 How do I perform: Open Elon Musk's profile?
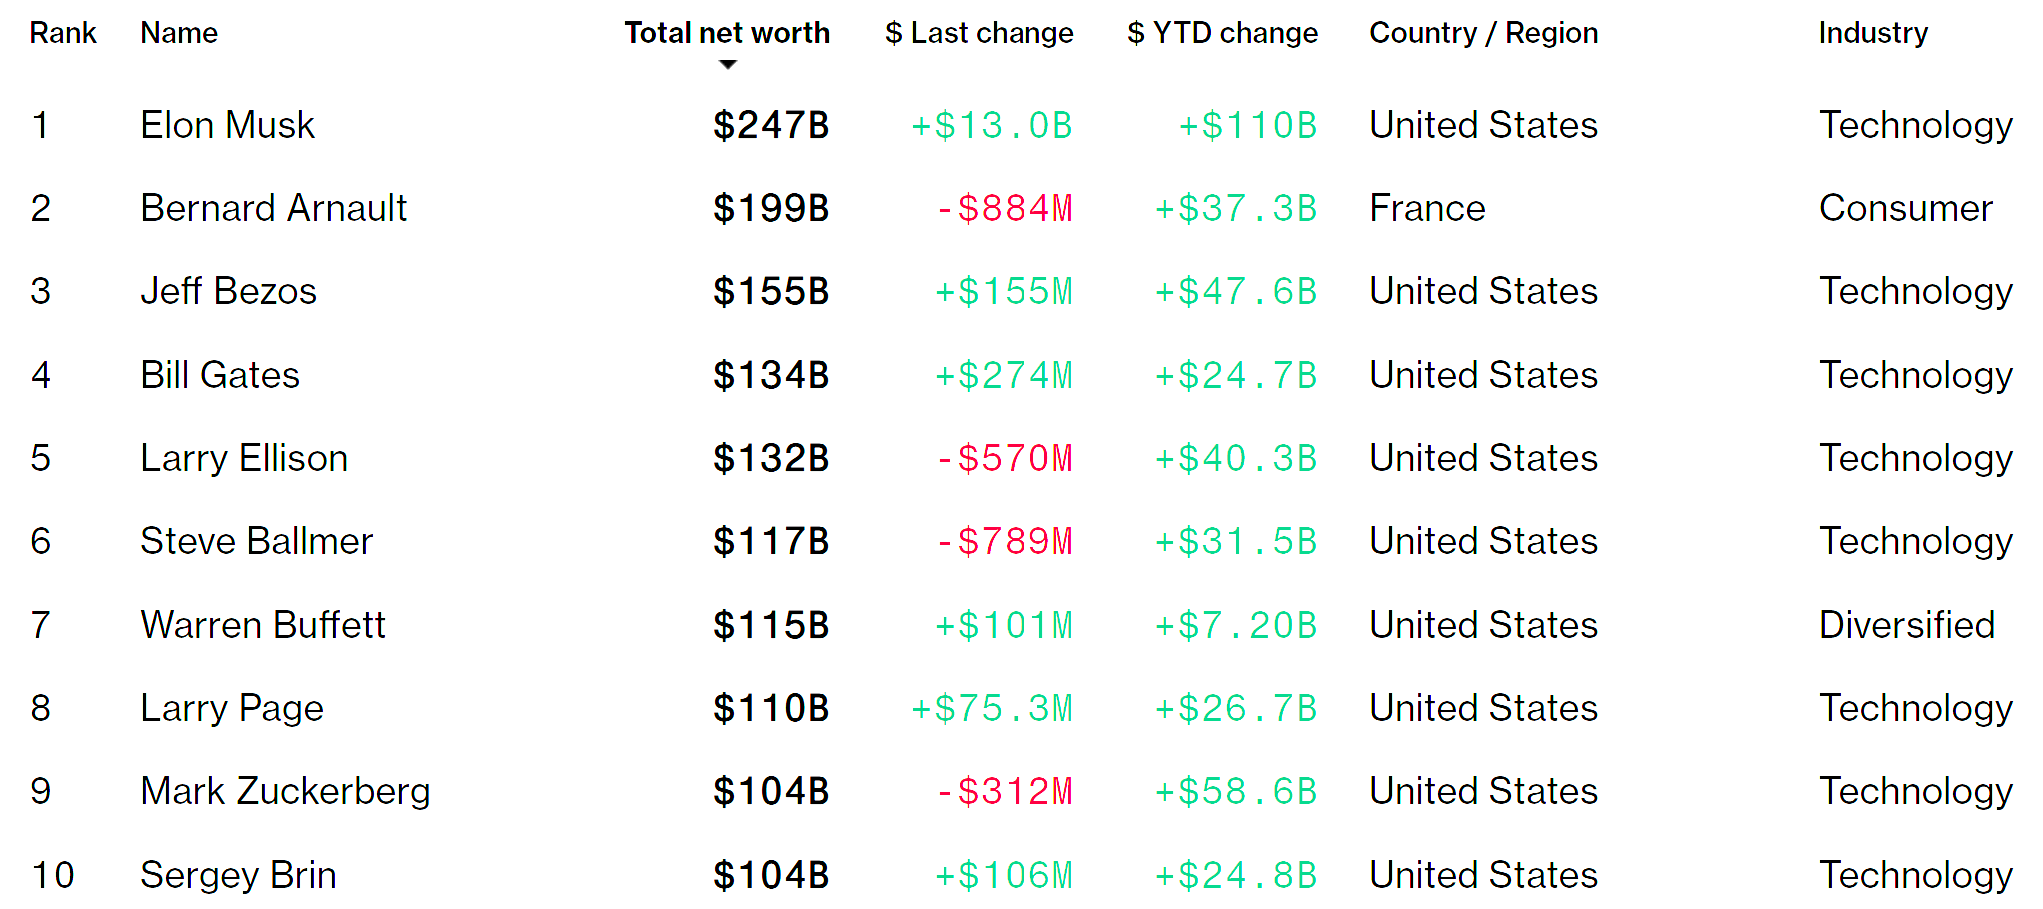[228, 125]
